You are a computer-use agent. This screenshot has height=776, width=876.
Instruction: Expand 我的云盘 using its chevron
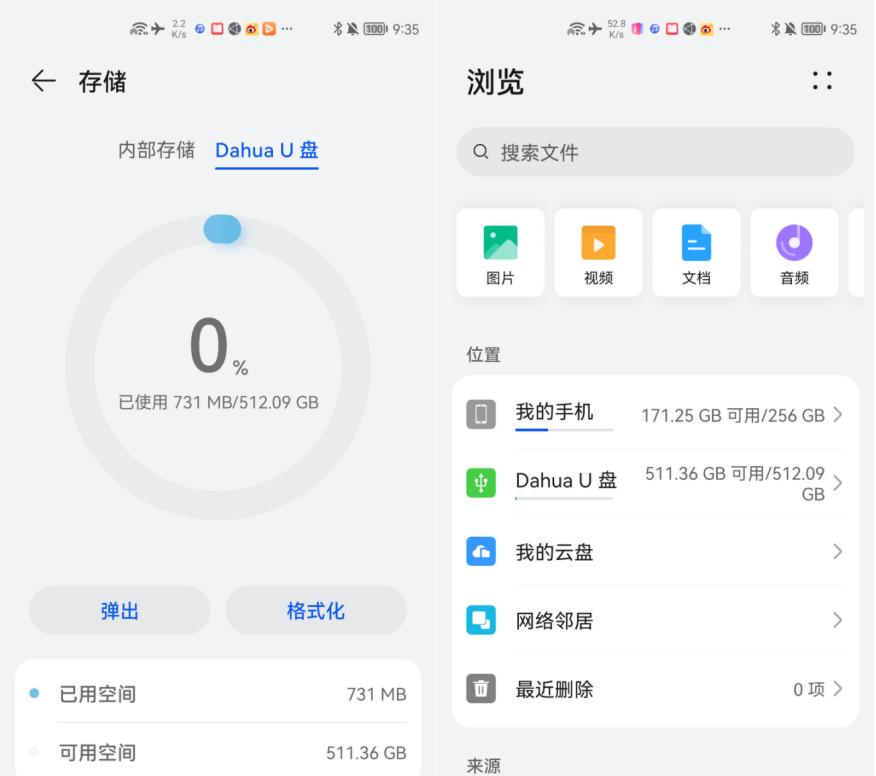coord(837,551)
